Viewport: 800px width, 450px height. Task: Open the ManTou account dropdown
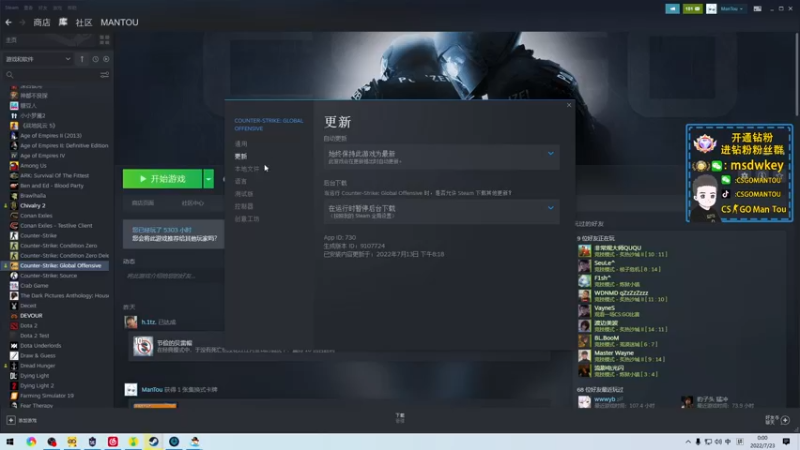coord(732,9)
